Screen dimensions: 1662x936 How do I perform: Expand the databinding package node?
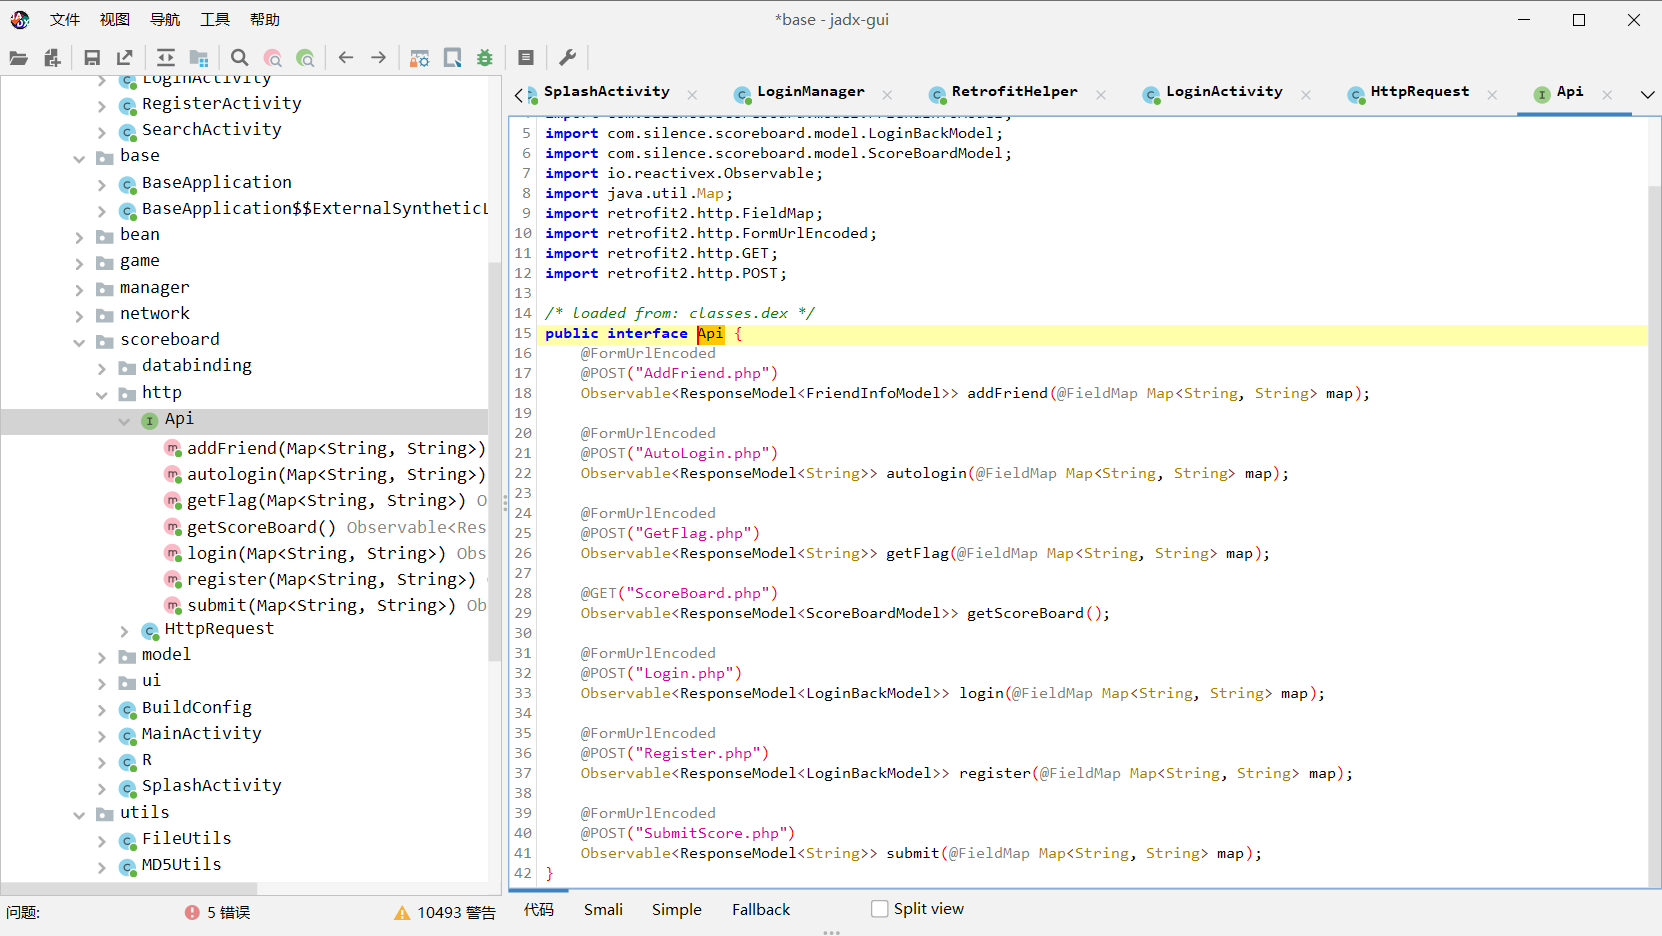(x=102, y=368)
